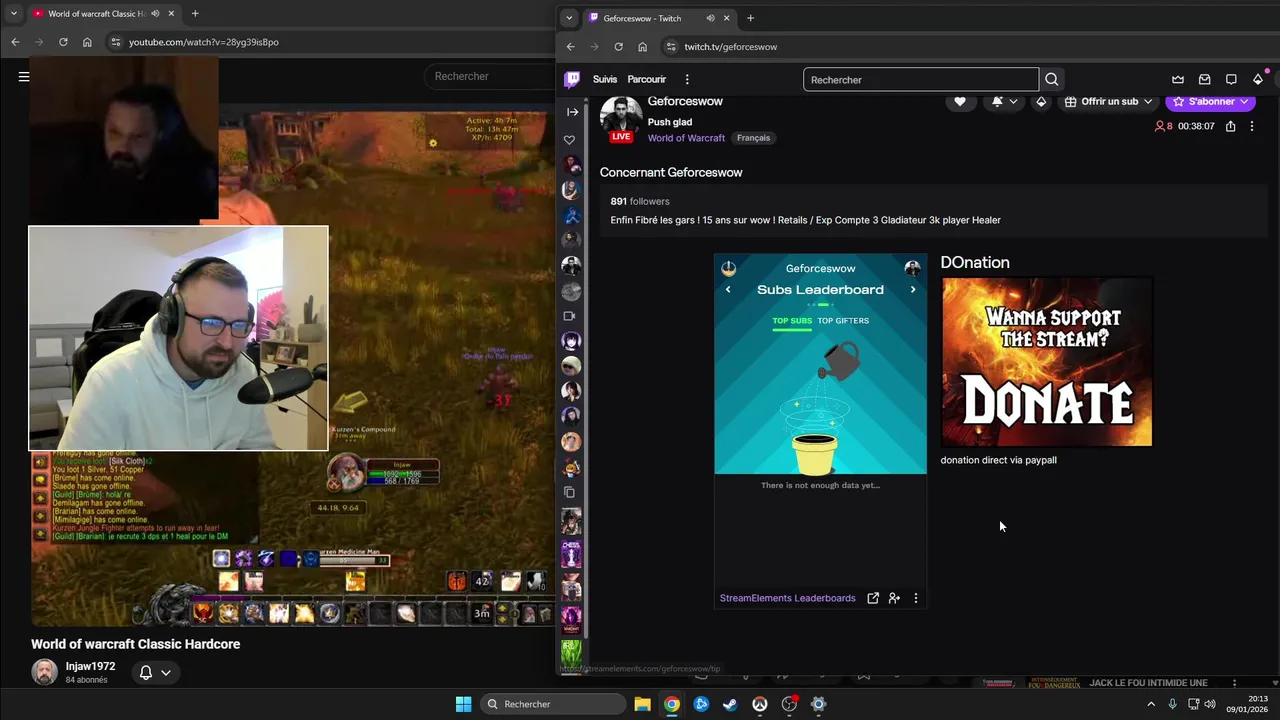Select the Suivis tab on Twitch

click(605, 79)
